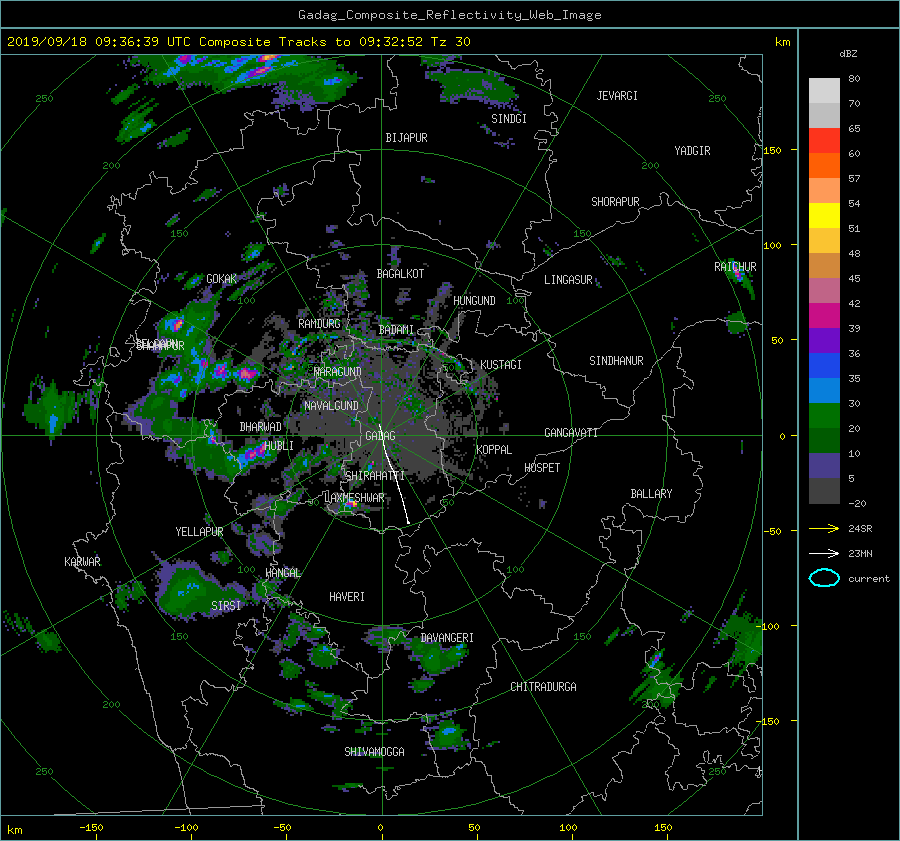Click the RAMDURG city label
This screenshot has width=900, height=841.
coord(319,324)
